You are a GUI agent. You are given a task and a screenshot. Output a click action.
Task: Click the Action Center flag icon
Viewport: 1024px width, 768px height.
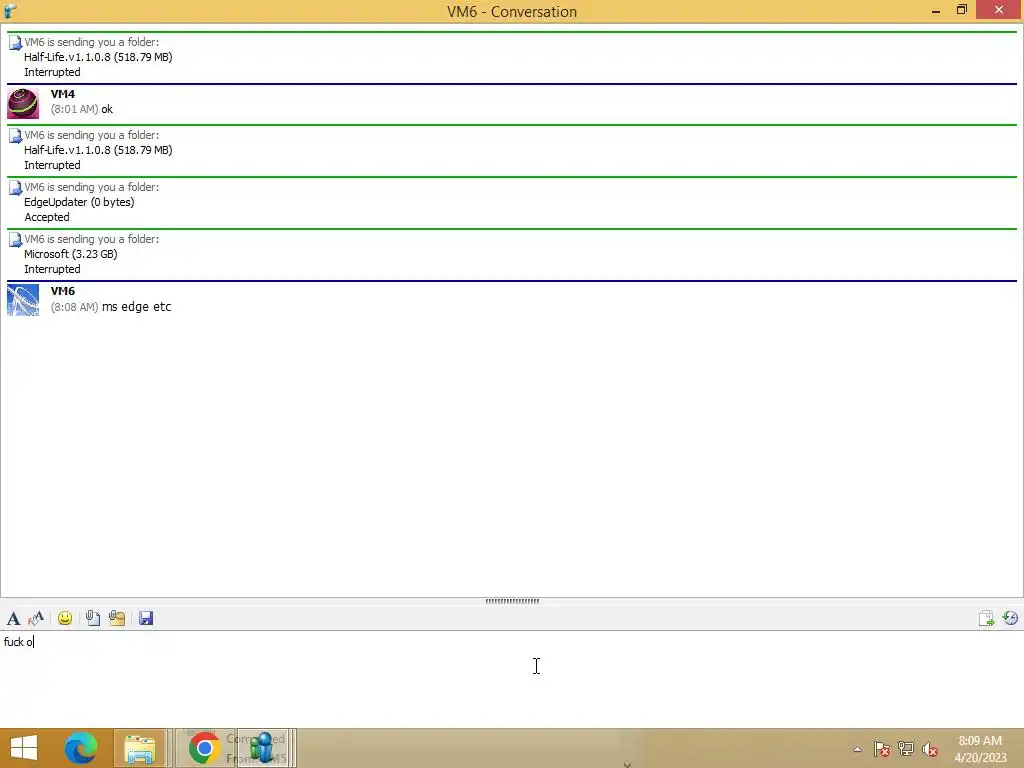[882, 749]
